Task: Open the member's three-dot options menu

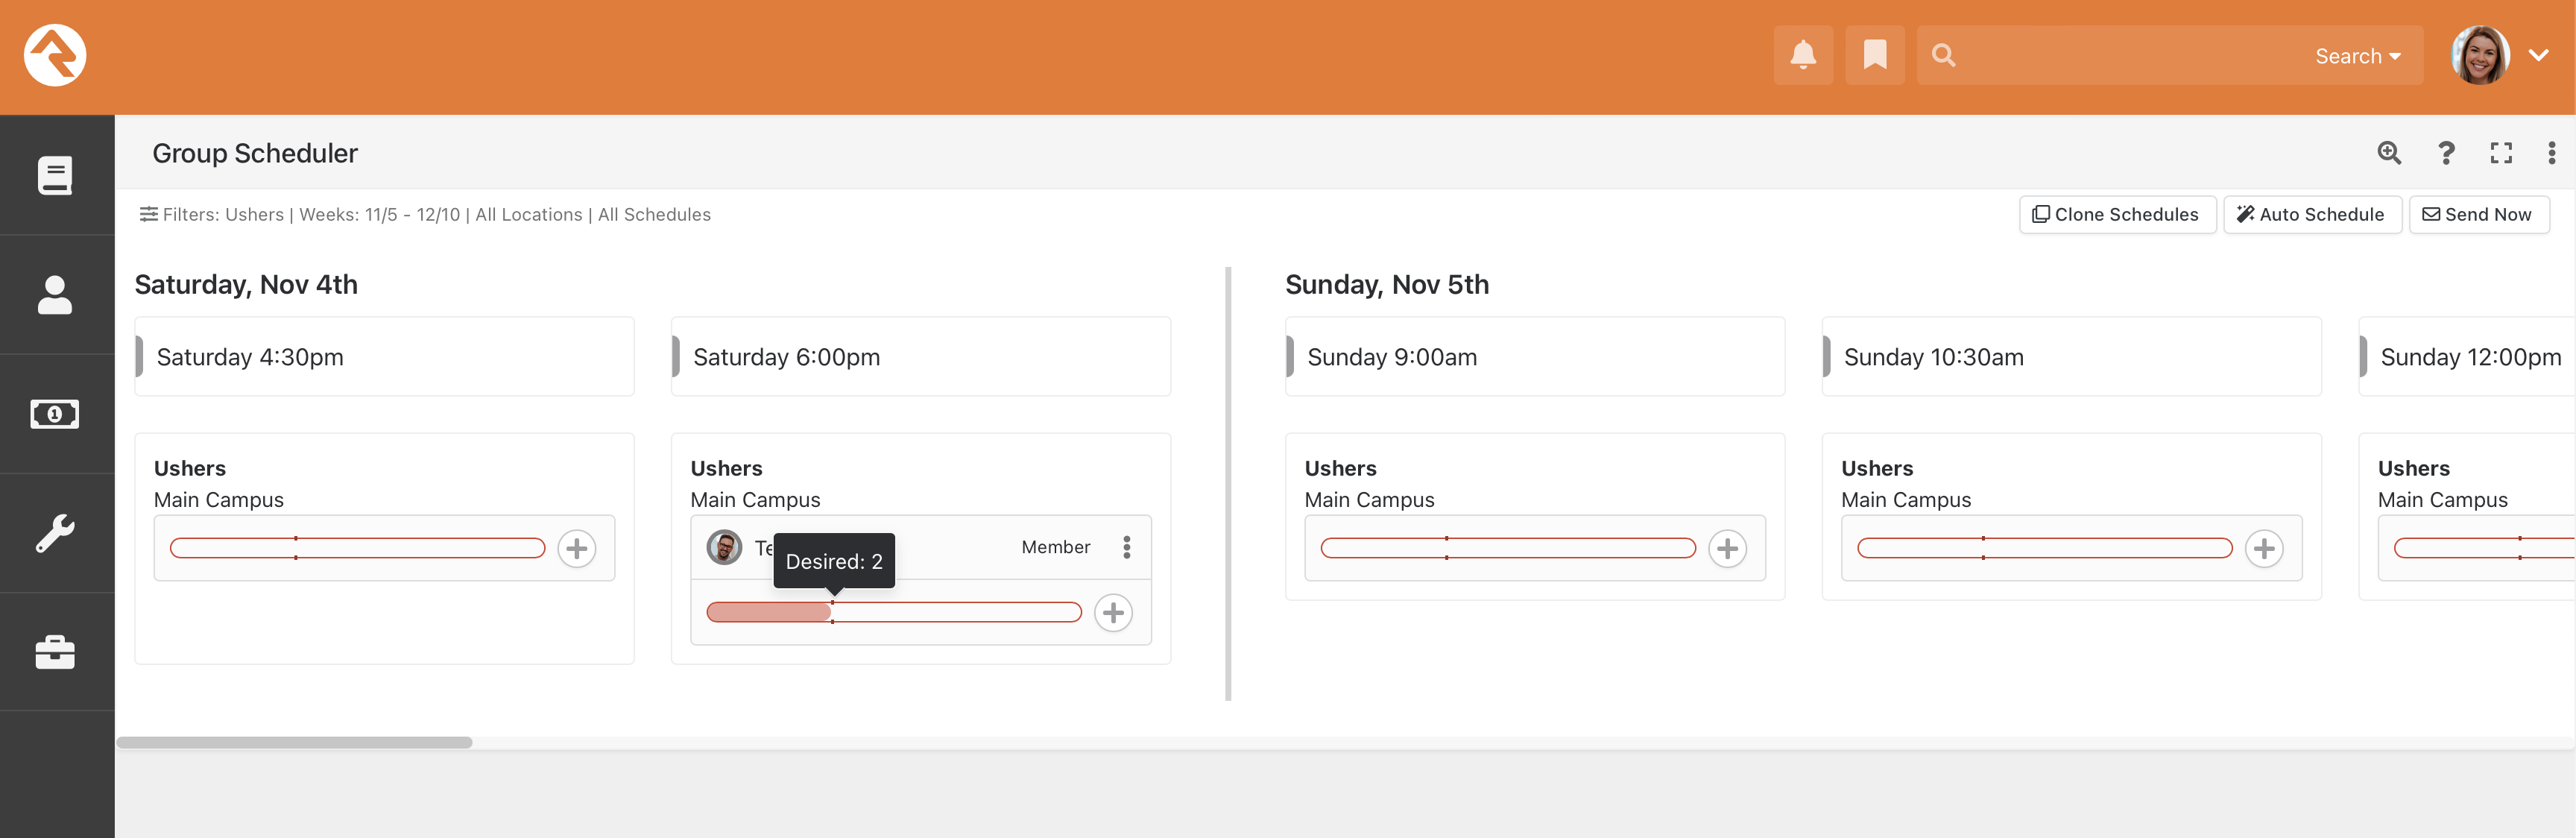Action: 1126,547
